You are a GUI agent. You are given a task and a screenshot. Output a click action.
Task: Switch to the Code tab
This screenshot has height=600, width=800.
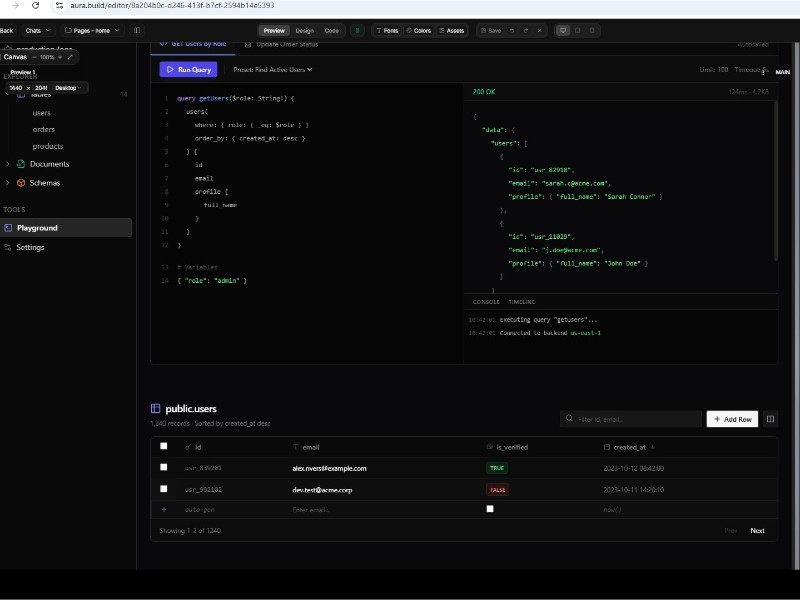(331, 31)
